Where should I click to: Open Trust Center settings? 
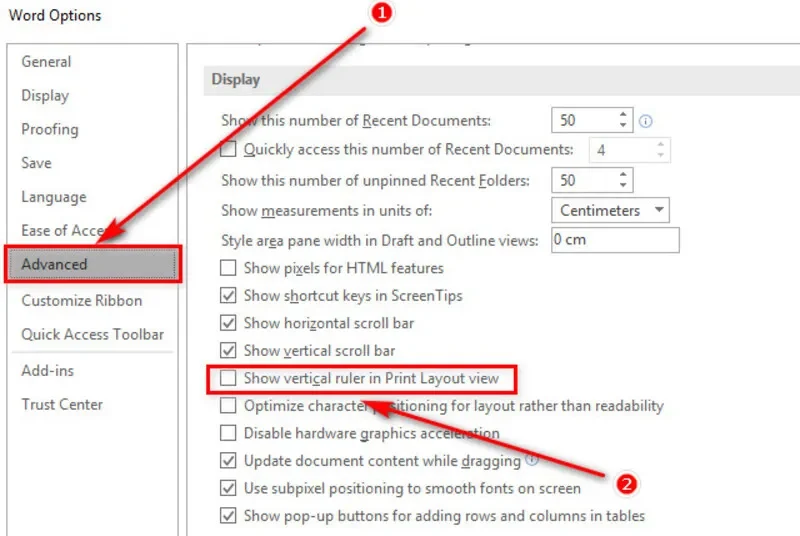click(62, 404)
